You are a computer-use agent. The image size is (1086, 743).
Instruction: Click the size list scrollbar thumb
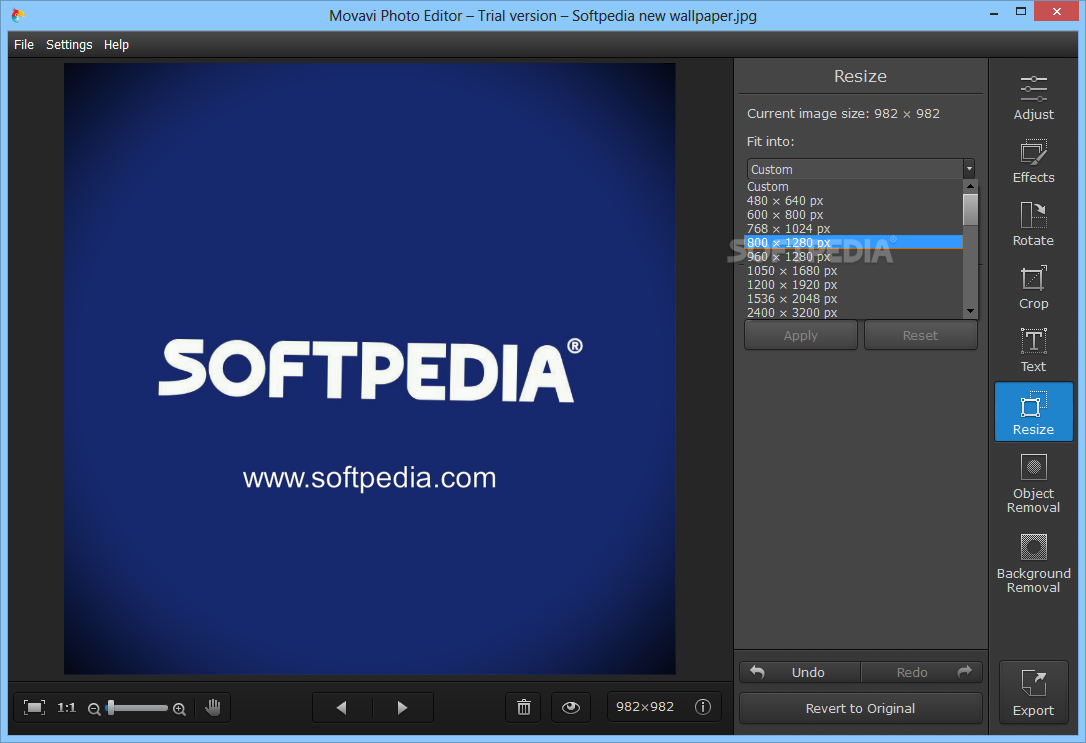970,209
